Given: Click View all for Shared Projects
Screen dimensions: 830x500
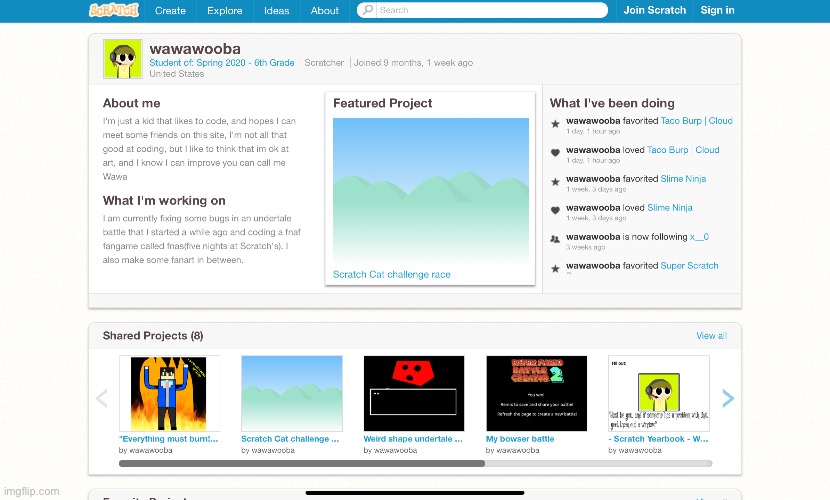Looking at the screenshot, I should (x=711, y=335).
